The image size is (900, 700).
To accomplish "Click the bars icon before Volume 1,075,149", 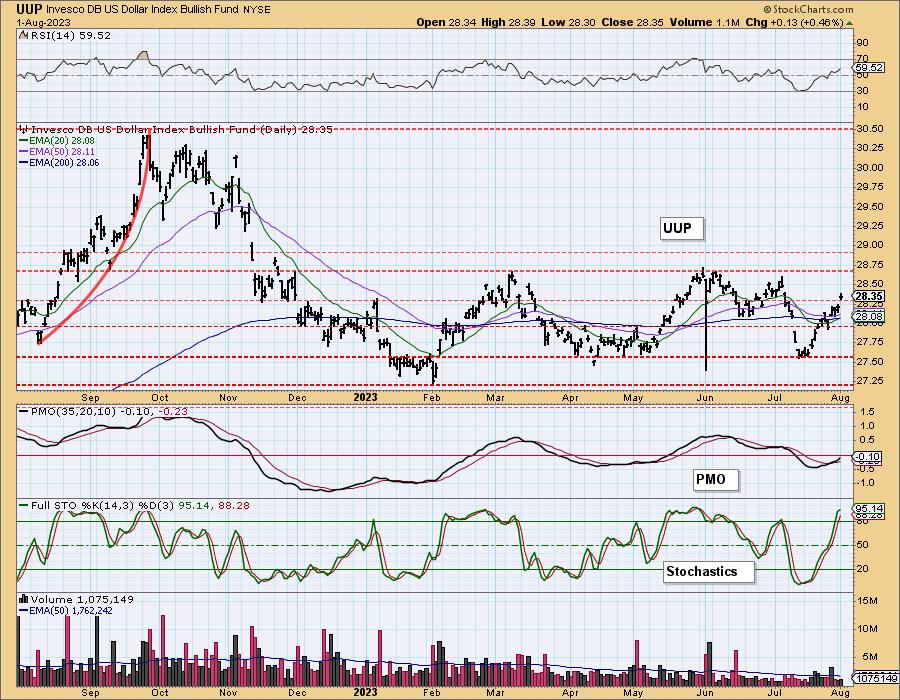I will tap(24, 599).
